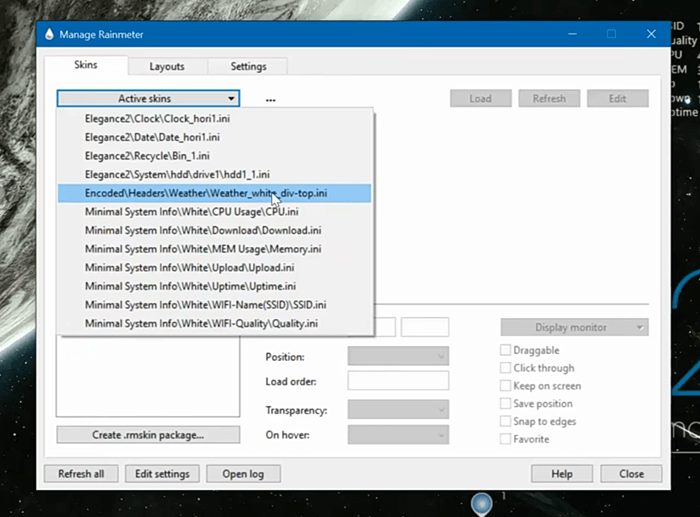Click the Load button
Screen dimensions: 700x517
(x=481, y=98)
